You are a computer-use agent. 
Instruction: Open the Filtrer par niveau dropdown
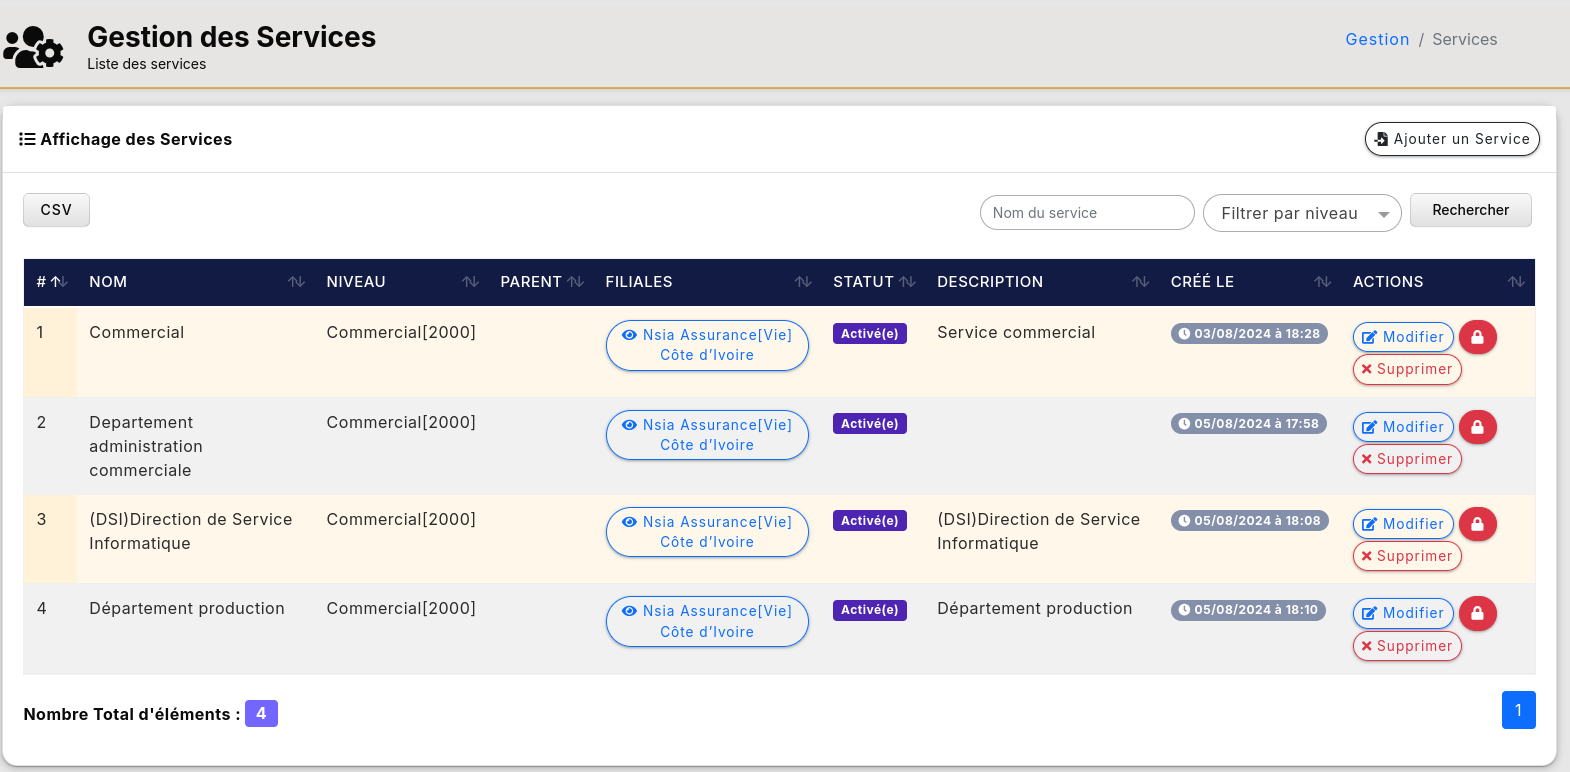click(x=1301, y=213)
